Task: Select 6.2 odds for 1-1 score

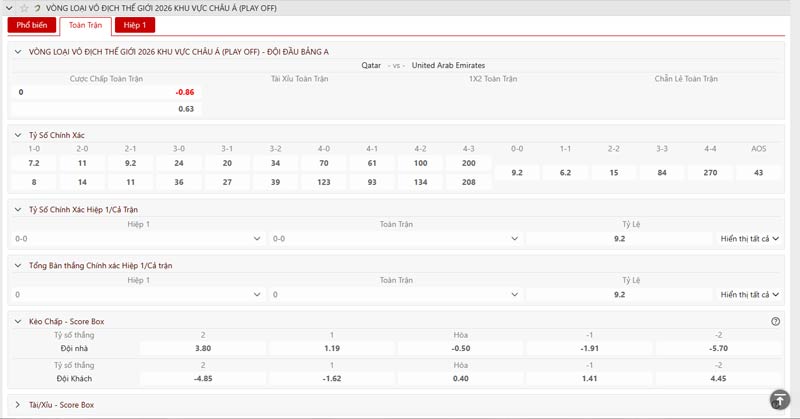Action: [x=565, y=173]
